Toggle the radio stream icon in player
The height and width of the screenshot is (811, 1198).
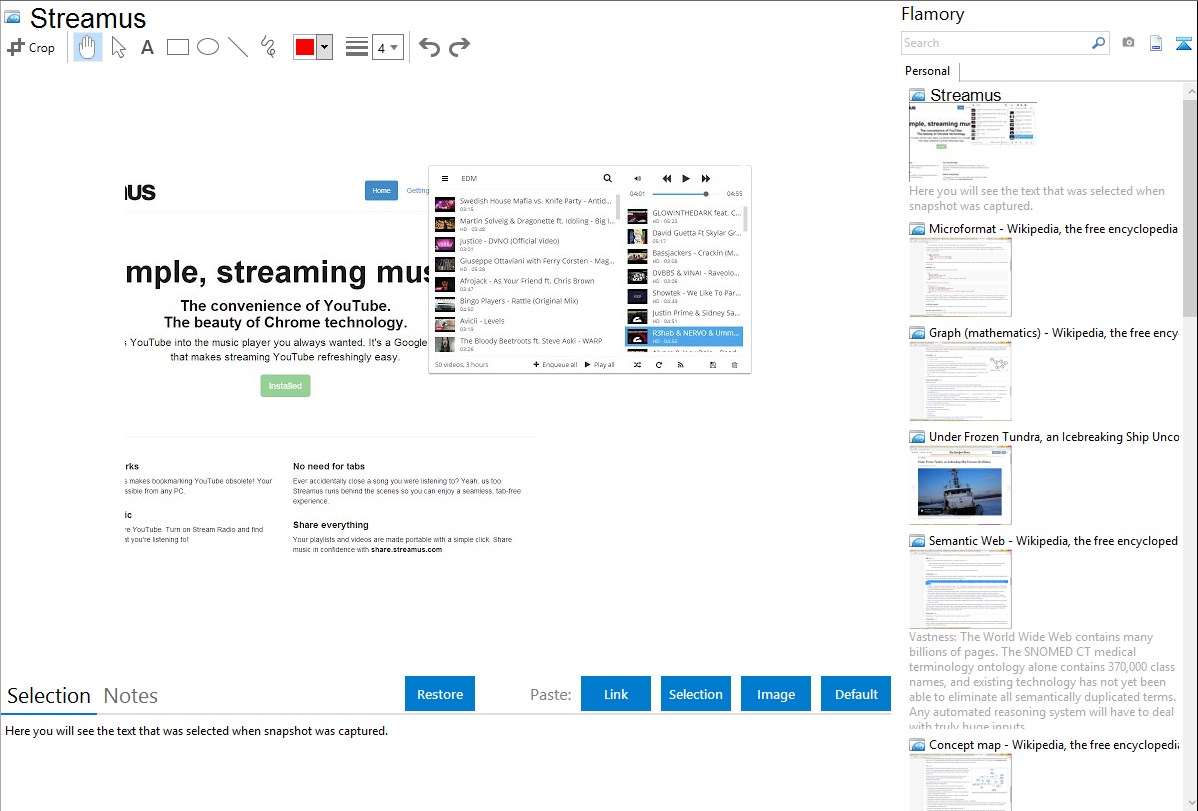(680, 365)
